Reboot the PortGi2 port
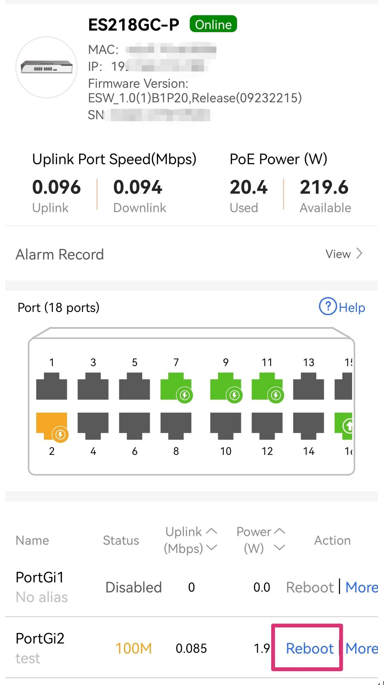This screenshot has height=685, width=385. click(310, 648)
